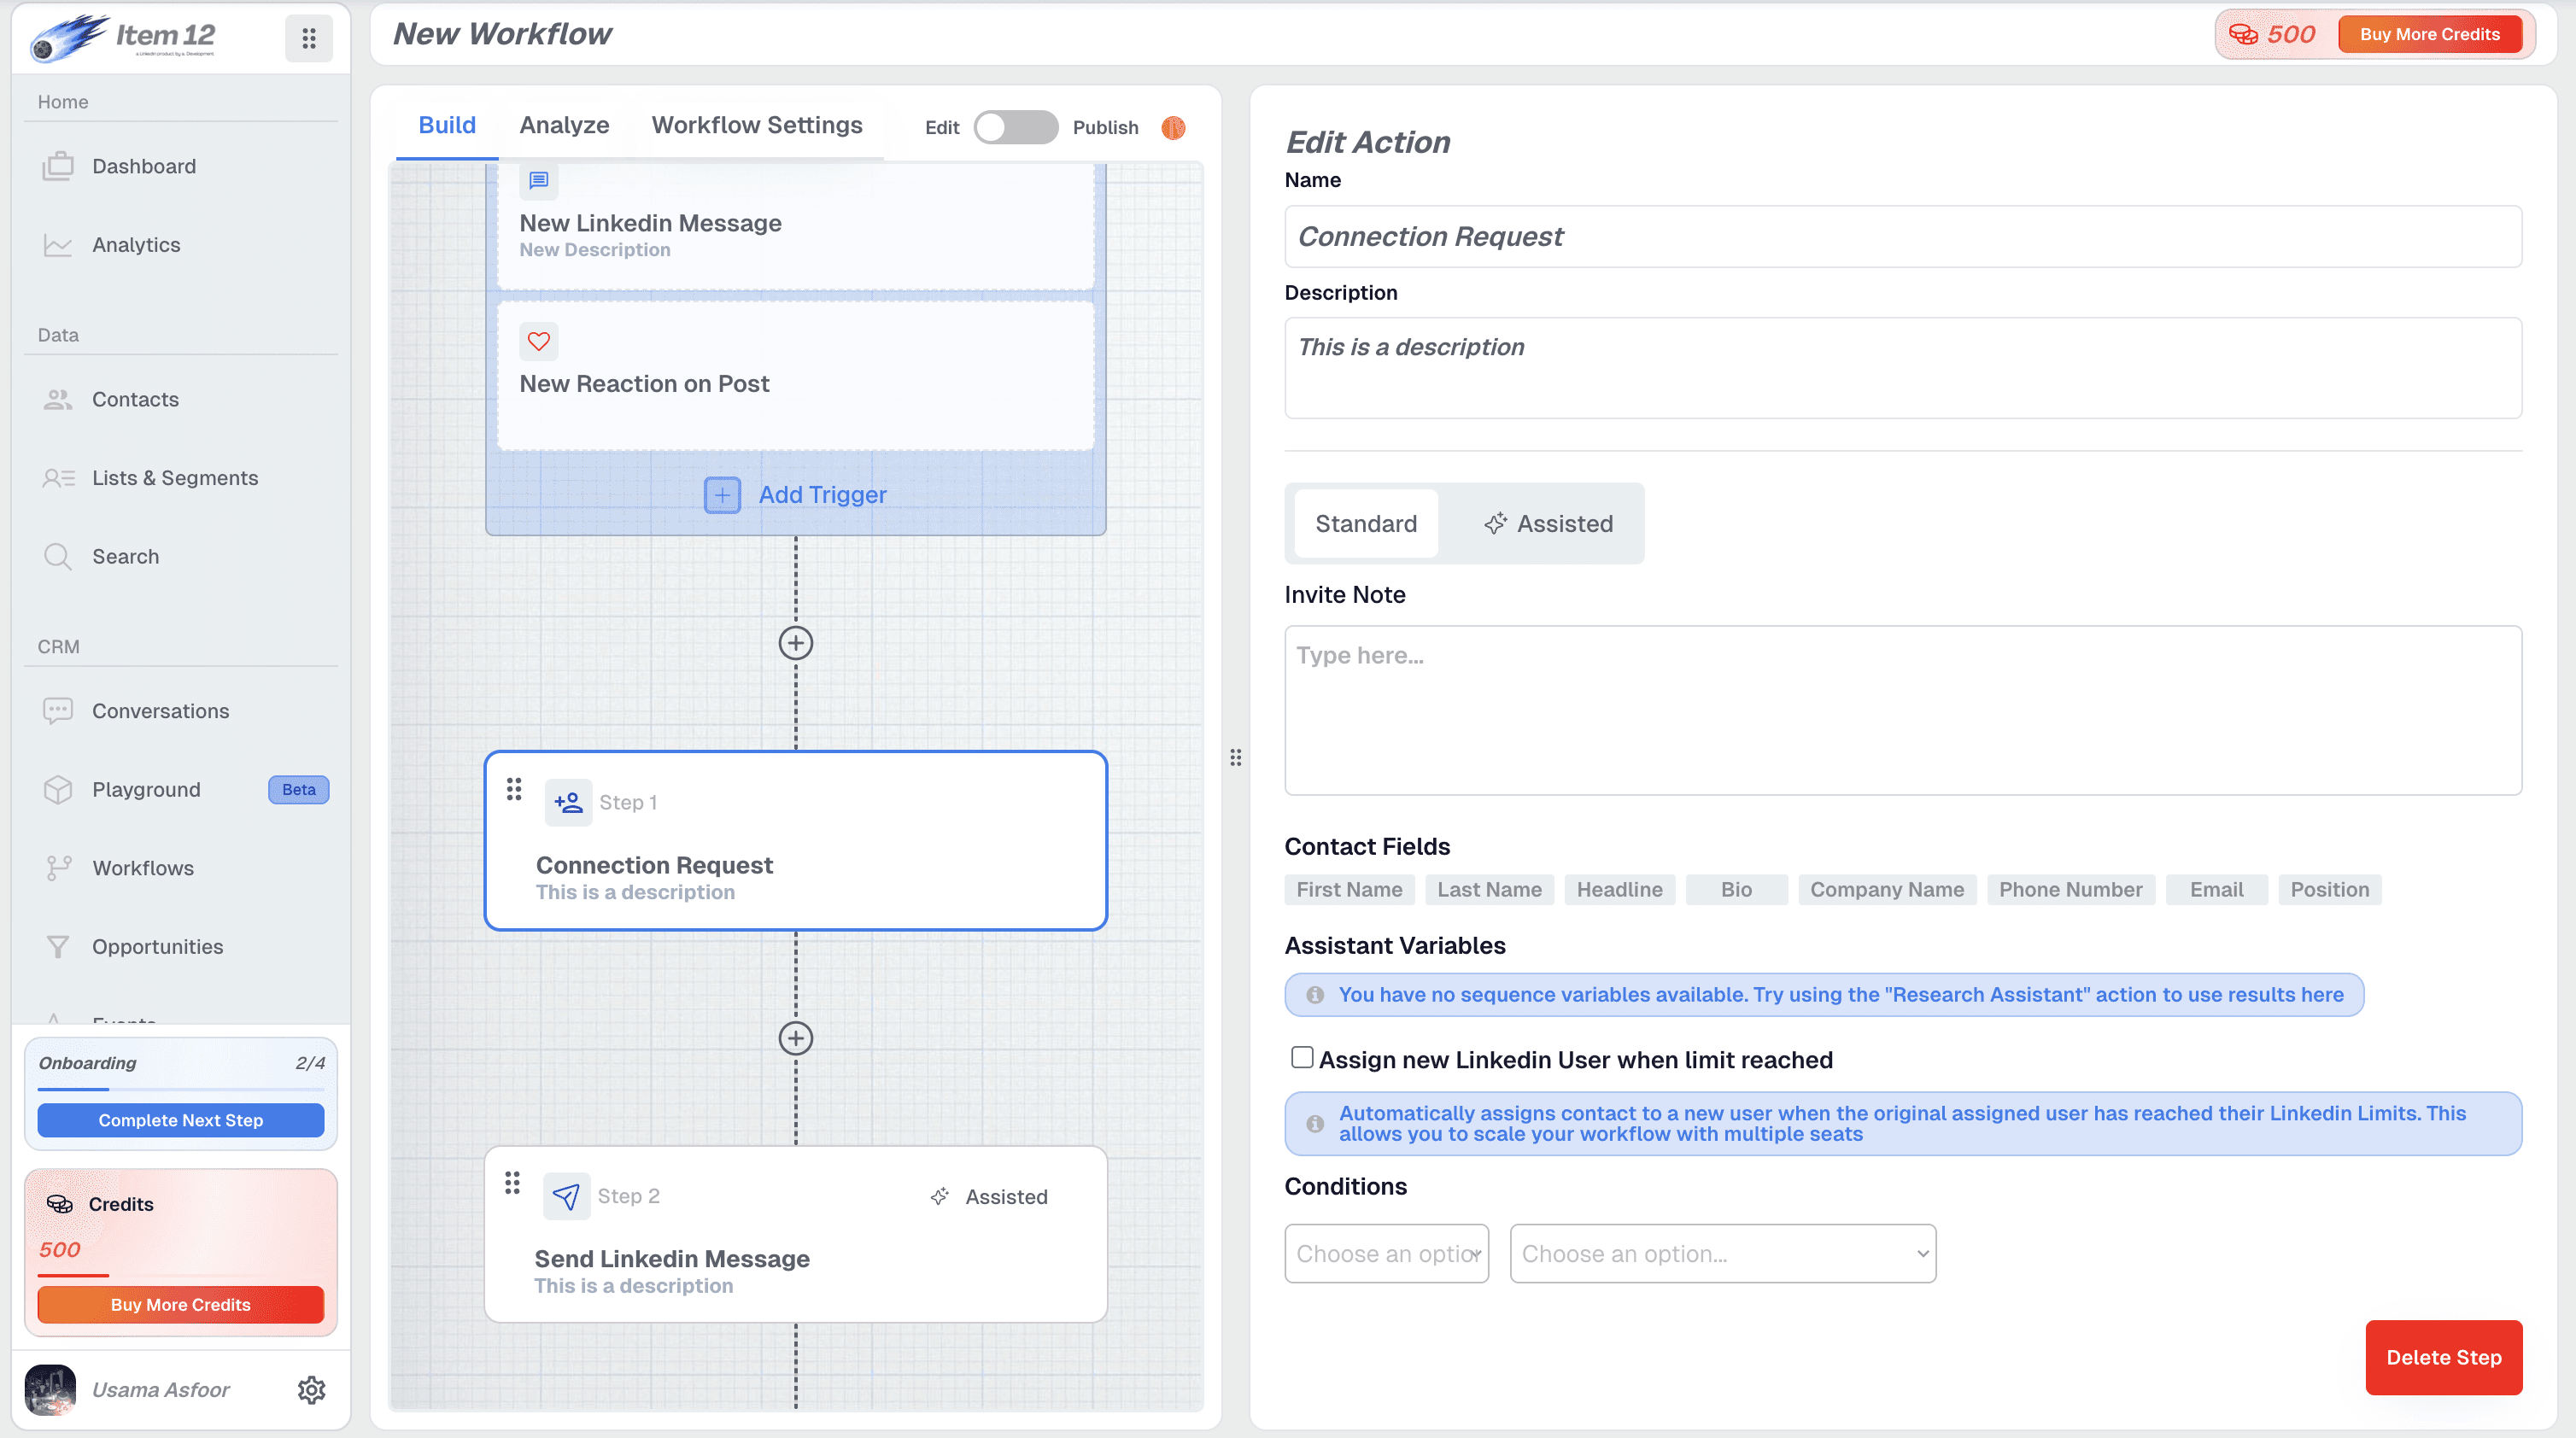Viewport: 2576px width, 1438px height.
Task: Enable Assign new Linkedin User when limit reached
Action: point(1302,1057)
